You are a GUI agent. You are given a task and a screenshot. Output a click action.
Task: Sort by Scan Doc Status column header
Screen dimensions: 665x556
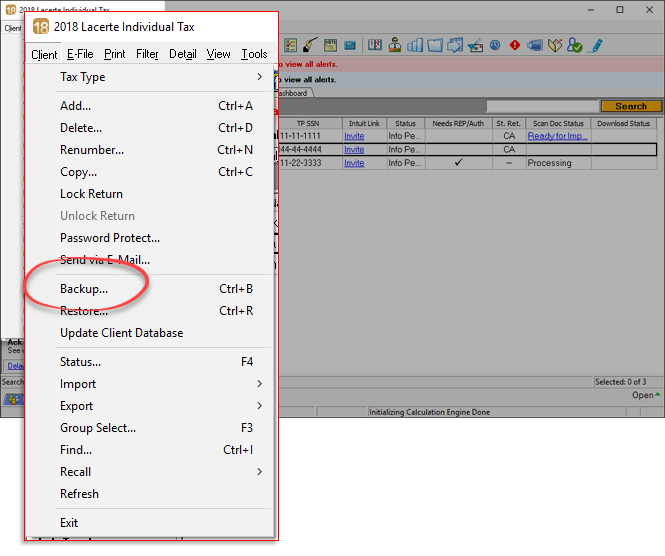click(557, 124)
